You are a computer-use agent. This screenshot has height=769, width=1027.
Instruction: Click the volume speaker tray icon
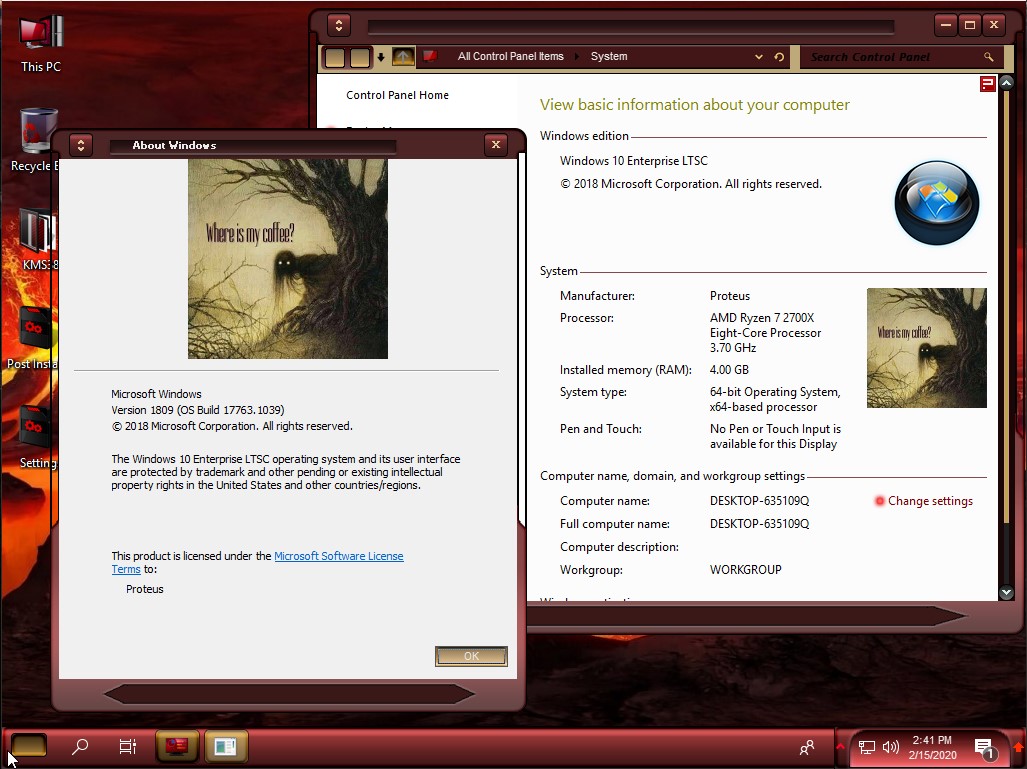click(x=890, y=747)
